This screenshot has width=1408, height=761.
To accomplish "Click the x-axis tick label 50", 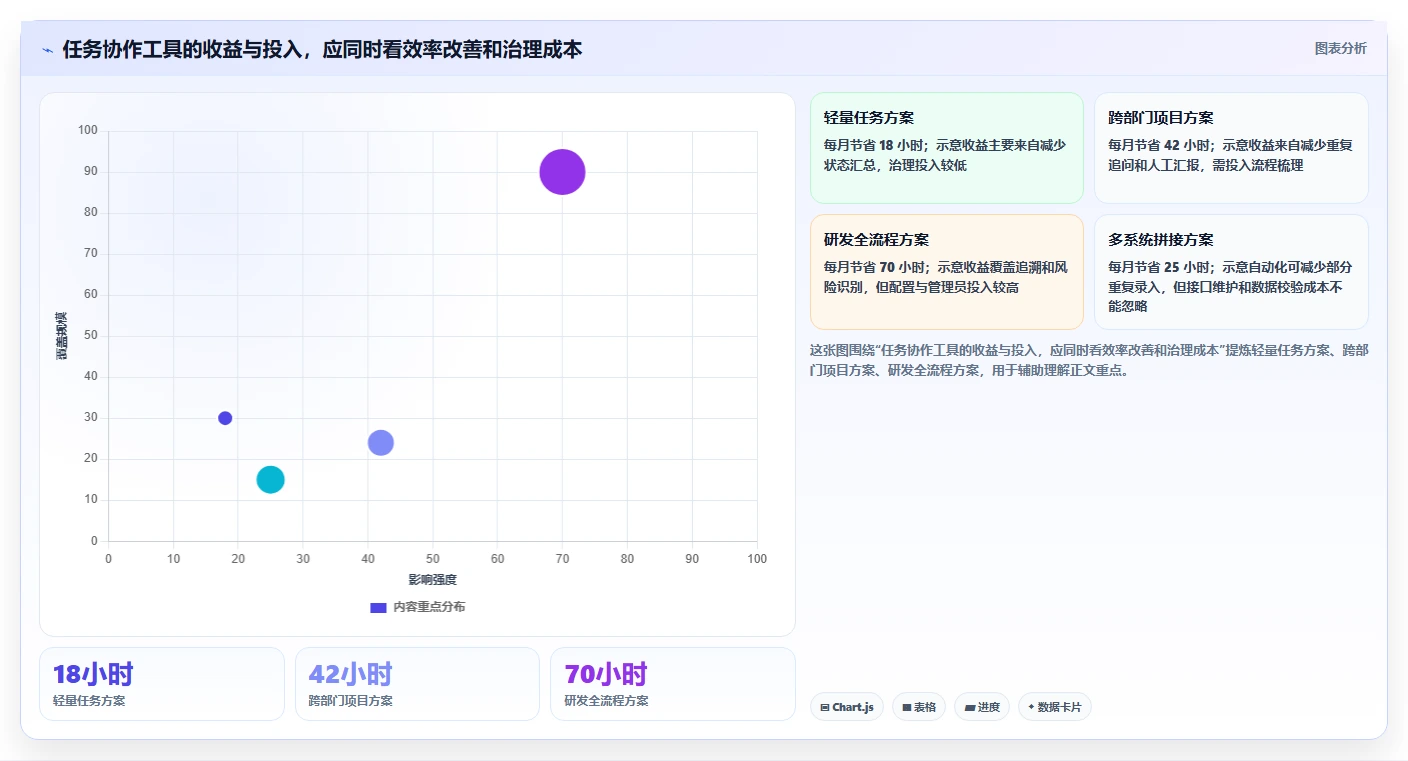I will tap(433, 559).
